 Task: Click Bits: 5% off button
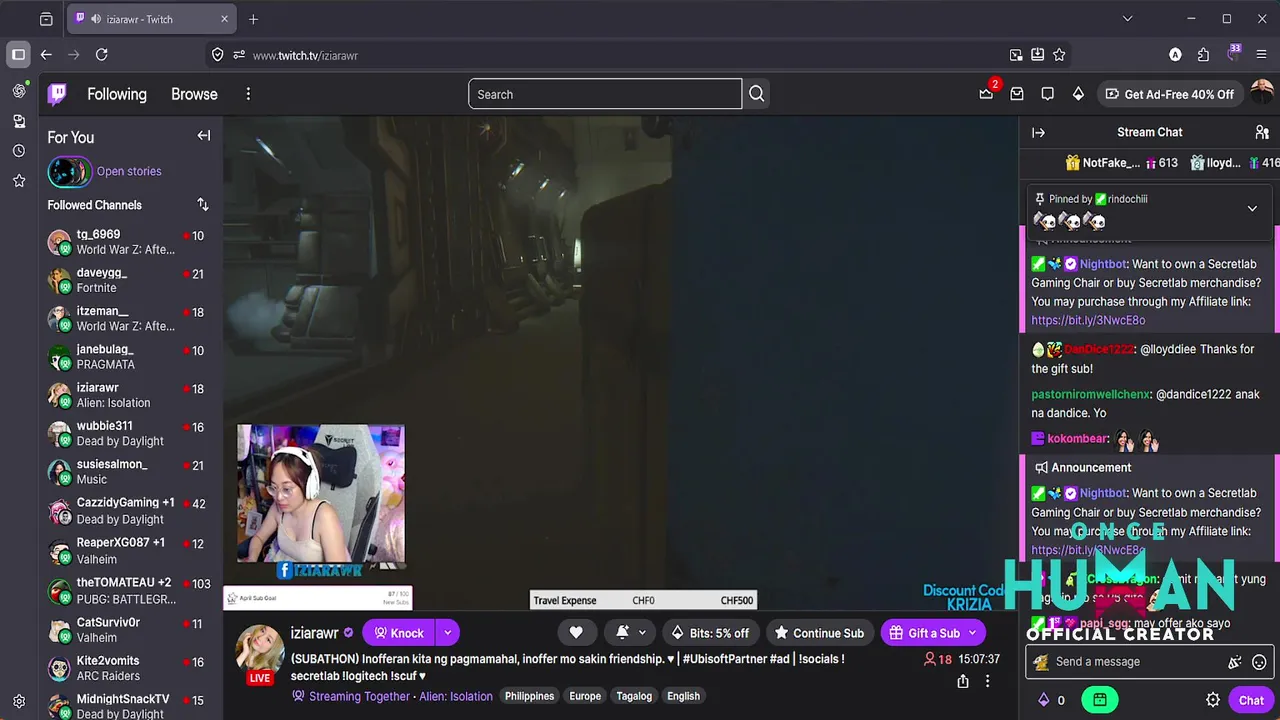click(710, 633)
